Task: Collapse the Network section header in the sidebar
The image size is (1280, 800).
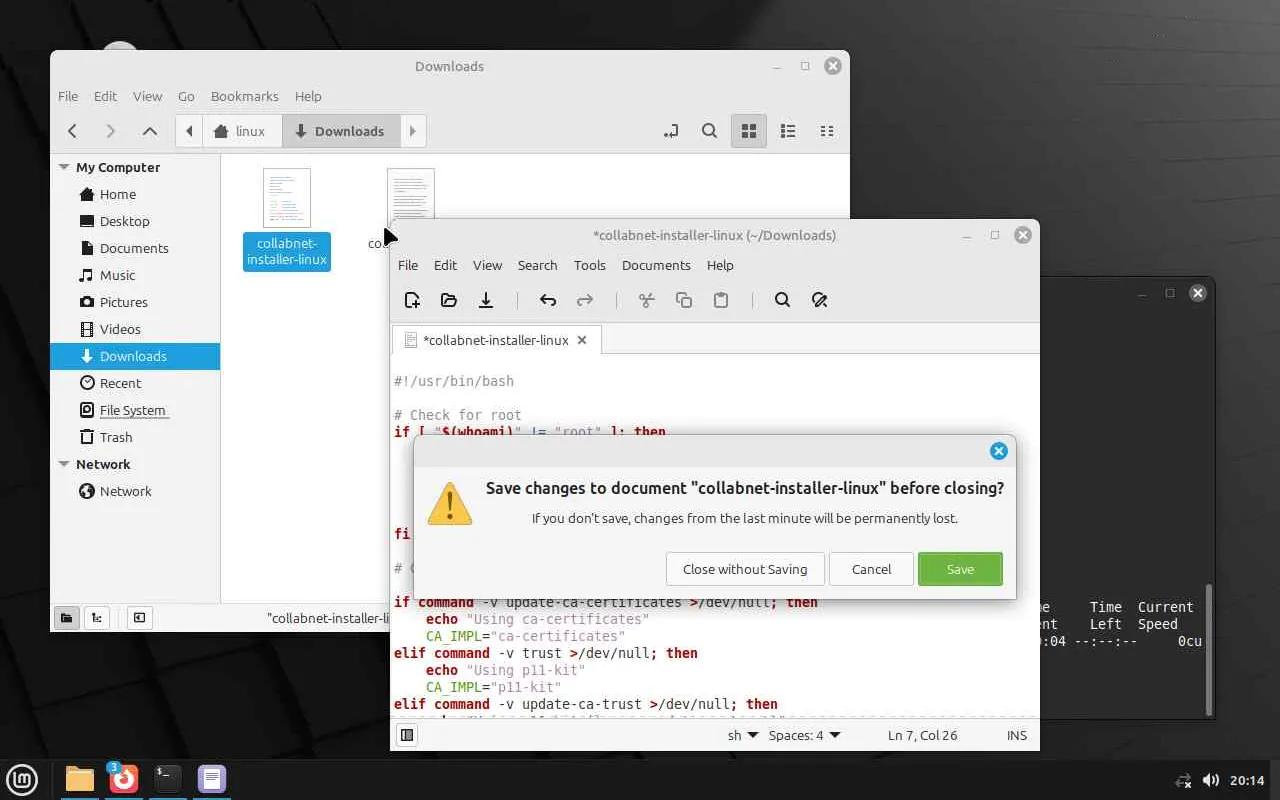Action: [x=64, y=464]
